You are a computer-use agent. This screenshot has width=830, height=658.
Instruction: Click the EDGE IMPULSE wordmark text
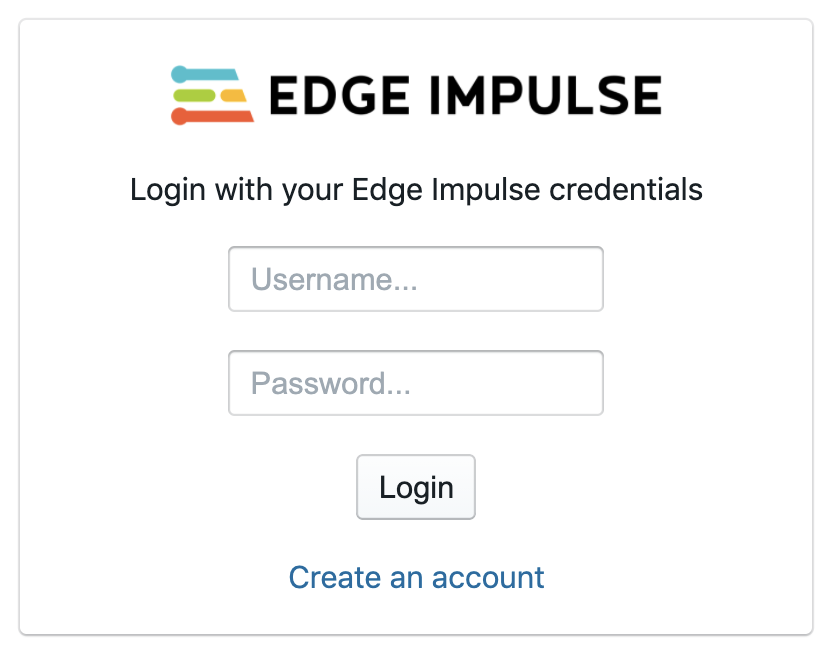coord(465,95)
